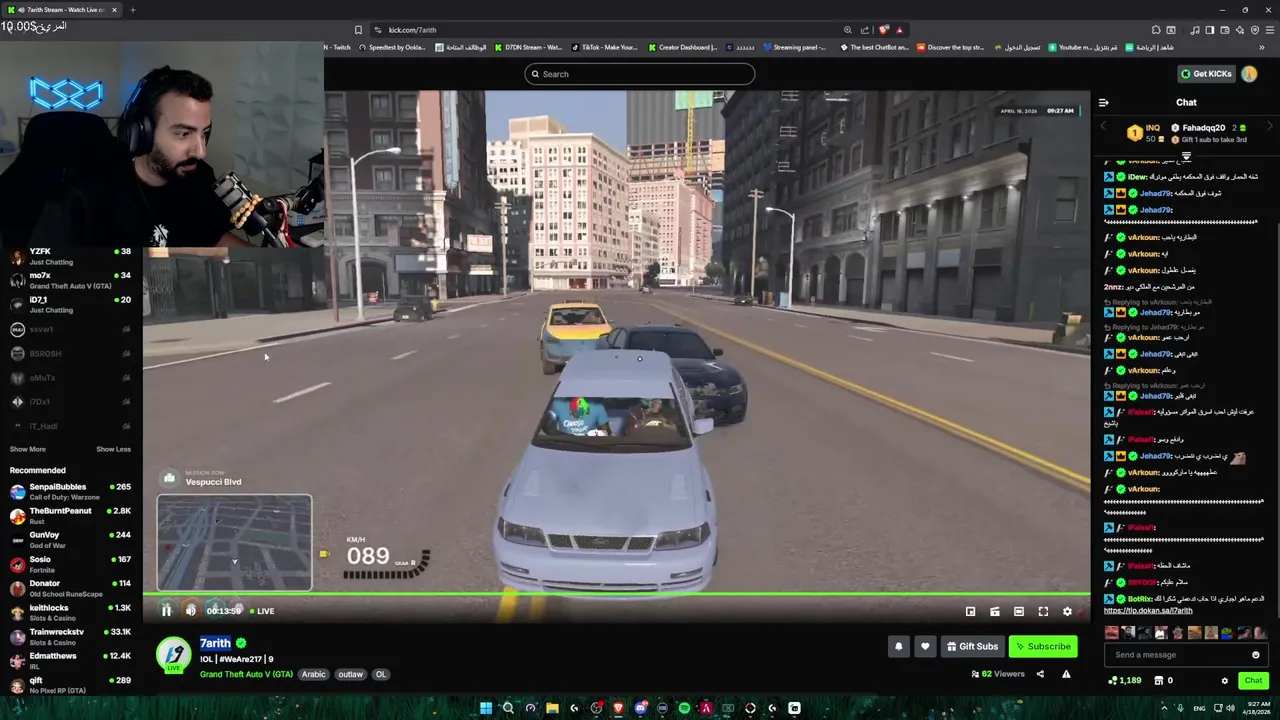Toggle theater mode in the player
The height and width of the screenshot is (720, 1280).
(1019, 611)
